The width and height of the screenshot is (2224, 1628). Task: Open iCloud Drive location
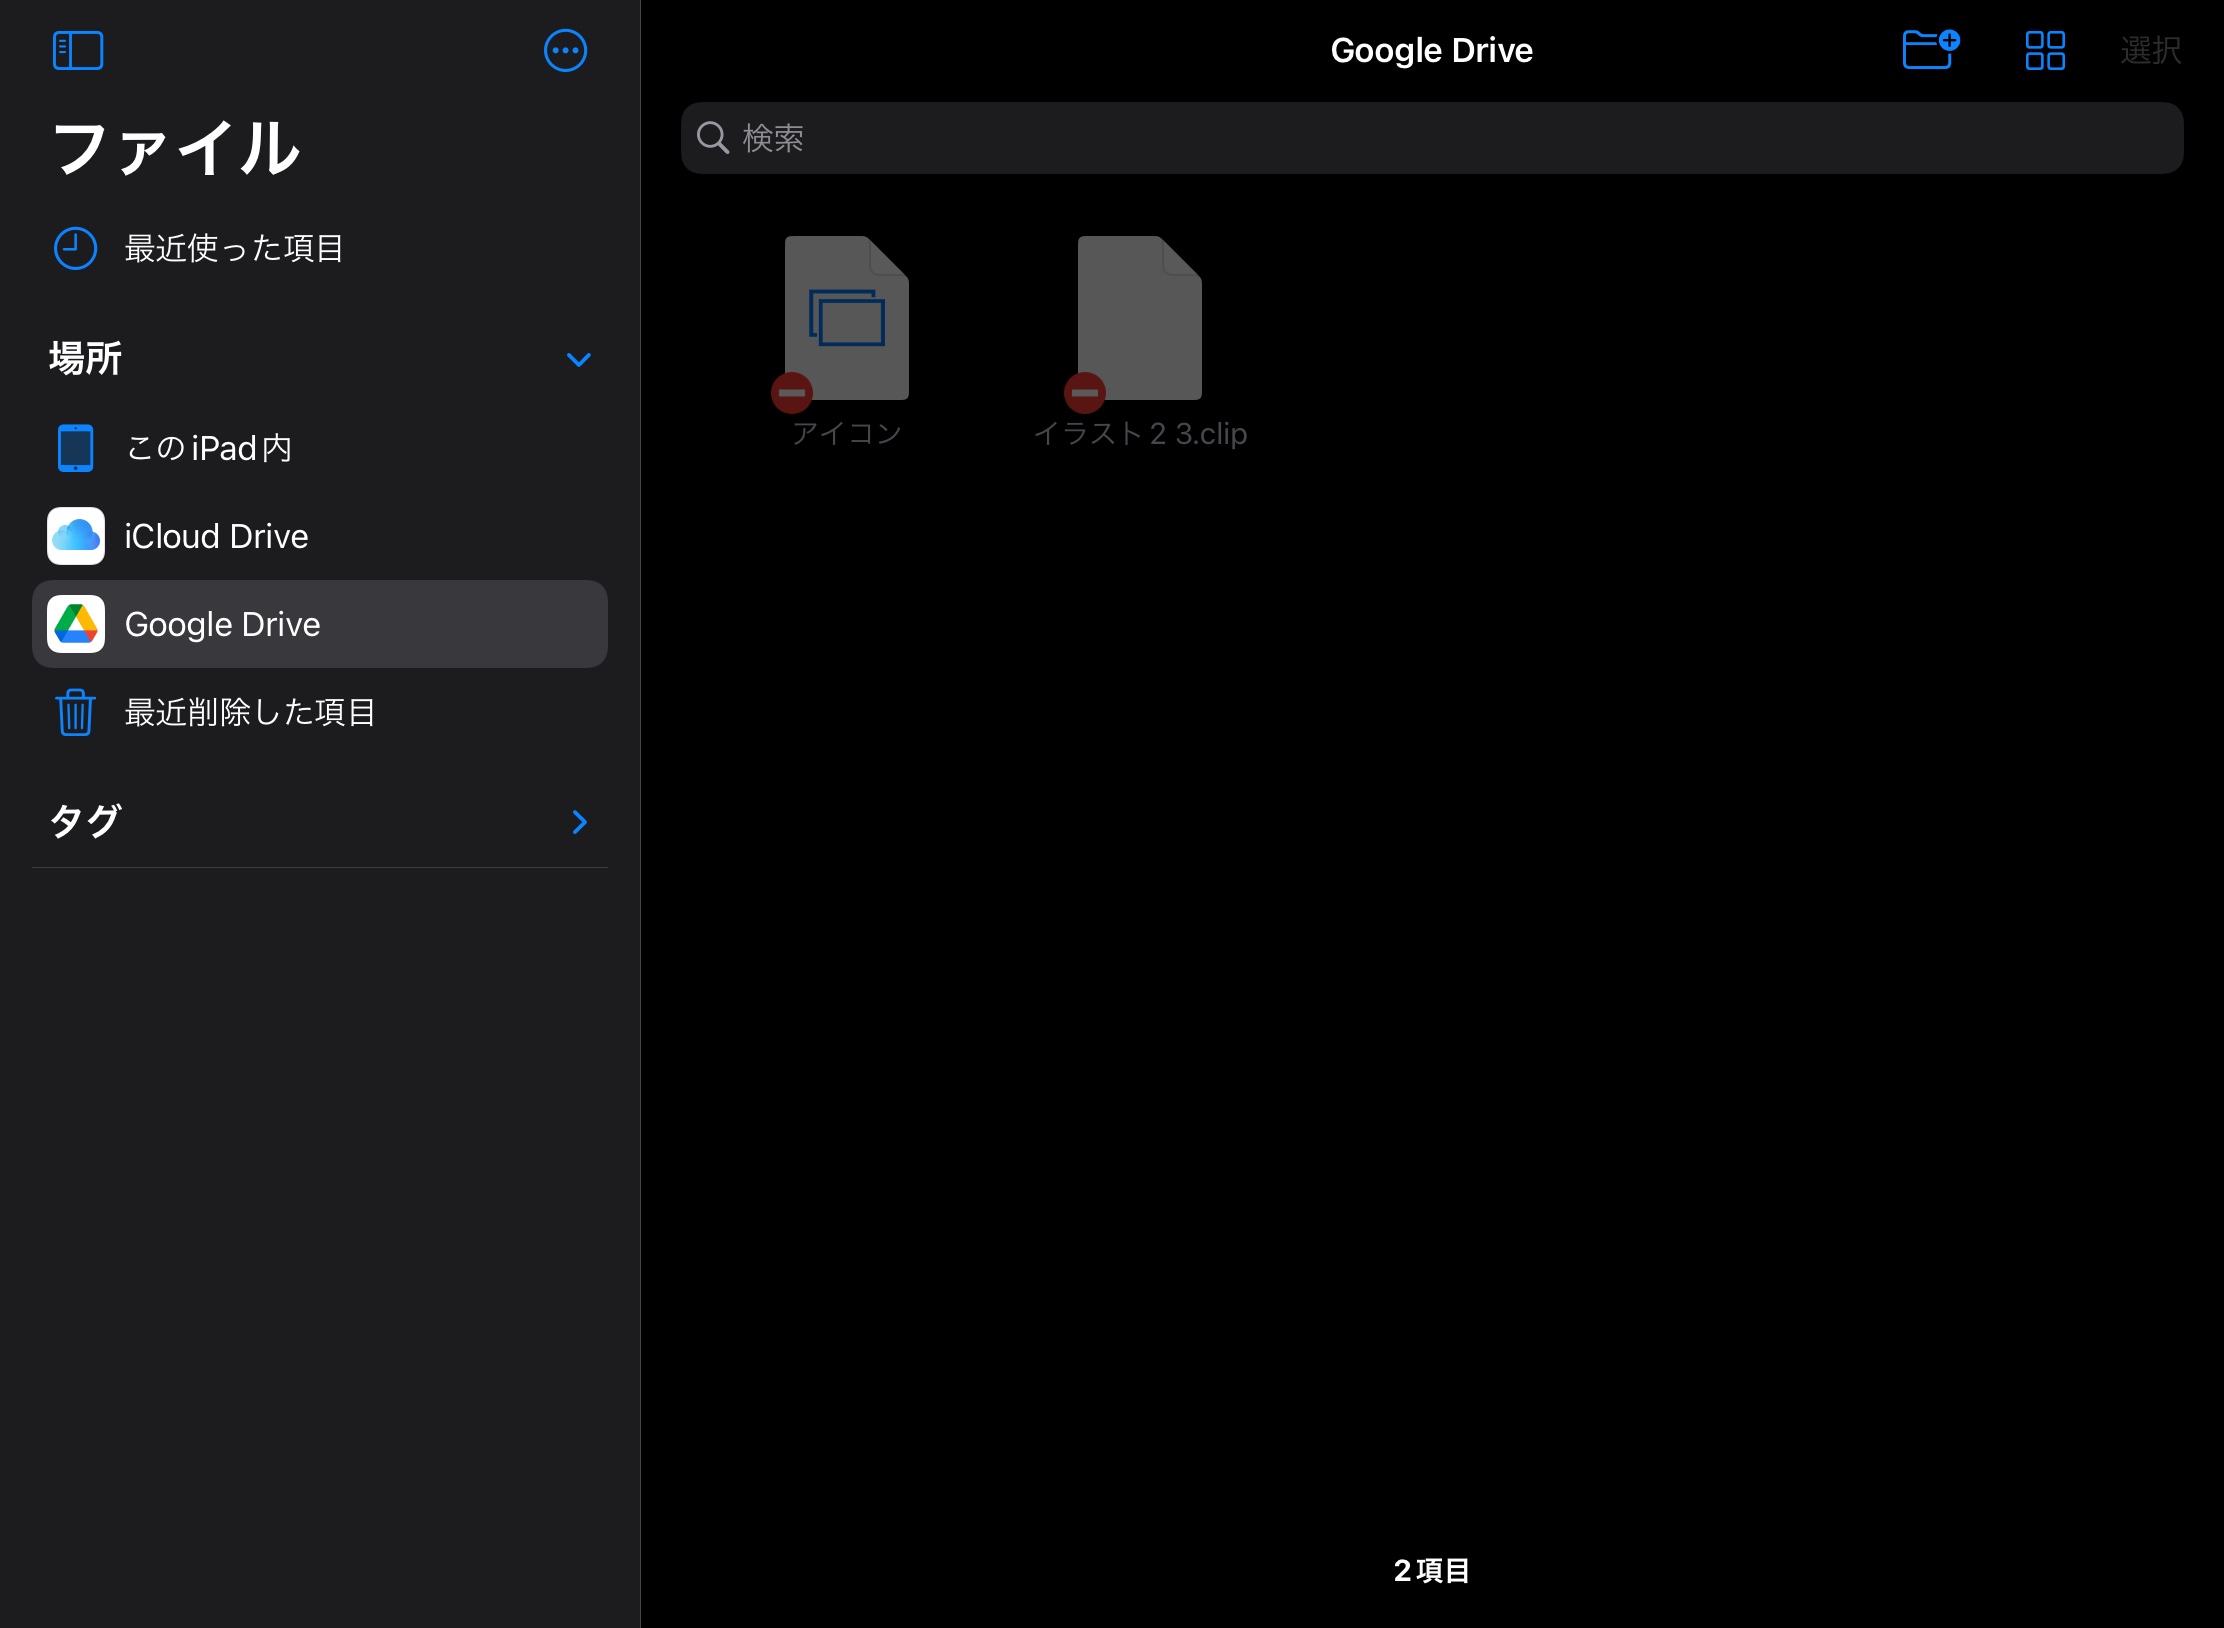[216, 536]
